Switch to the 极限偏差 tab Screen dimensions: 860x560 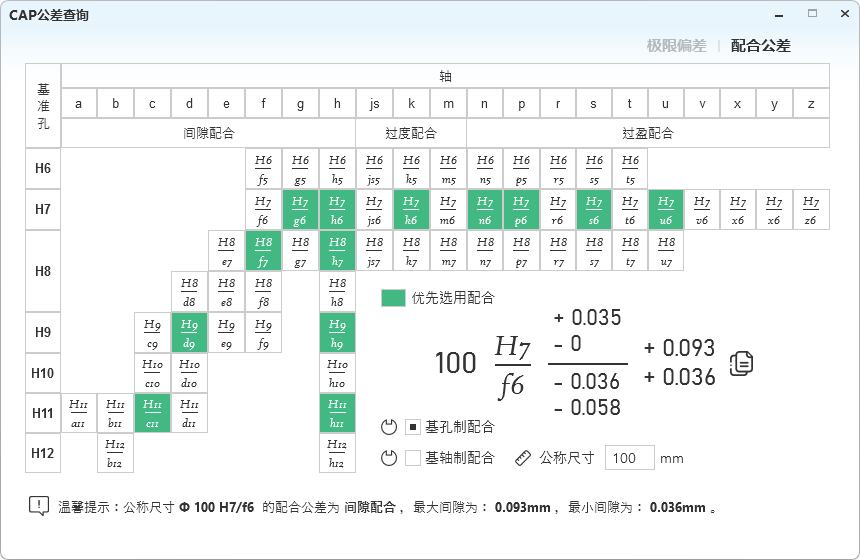pos(676,46)
